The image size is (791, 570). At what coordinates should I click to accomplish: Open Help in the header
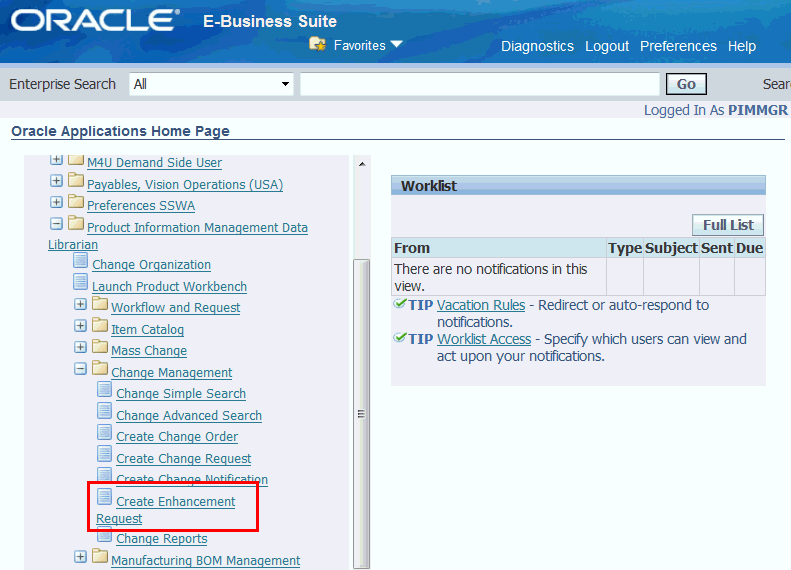[742, 46]
